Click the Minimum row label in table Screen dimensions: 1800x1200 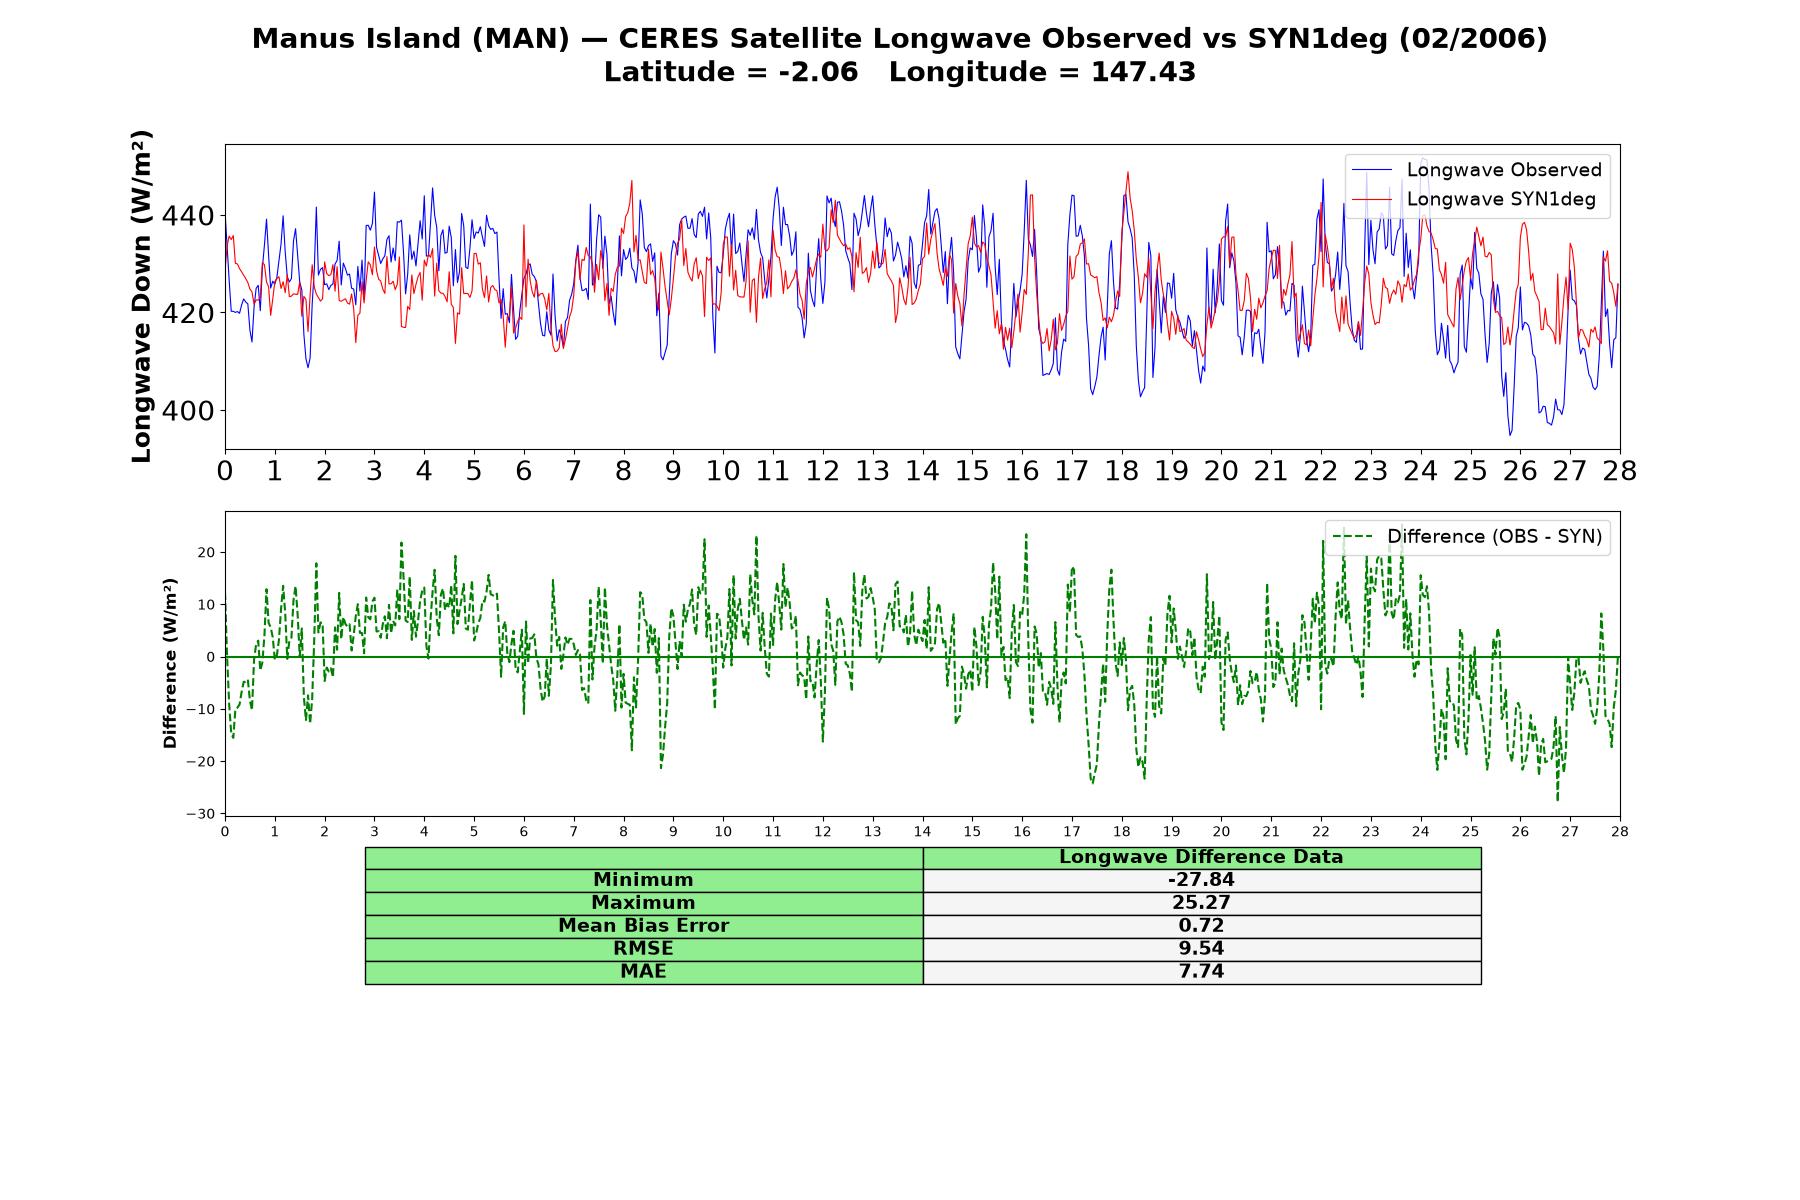coord(644,880)
